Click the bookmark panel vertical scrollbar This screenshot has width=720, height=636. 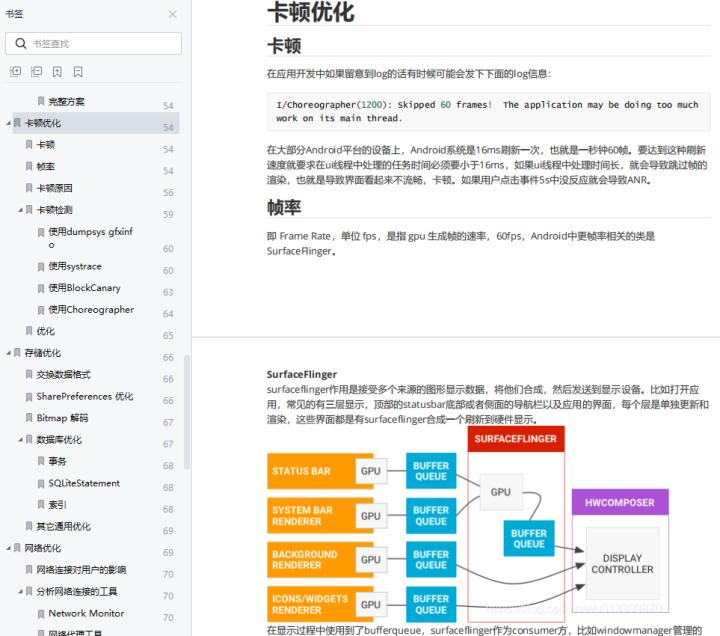click(x=187, y=412)
